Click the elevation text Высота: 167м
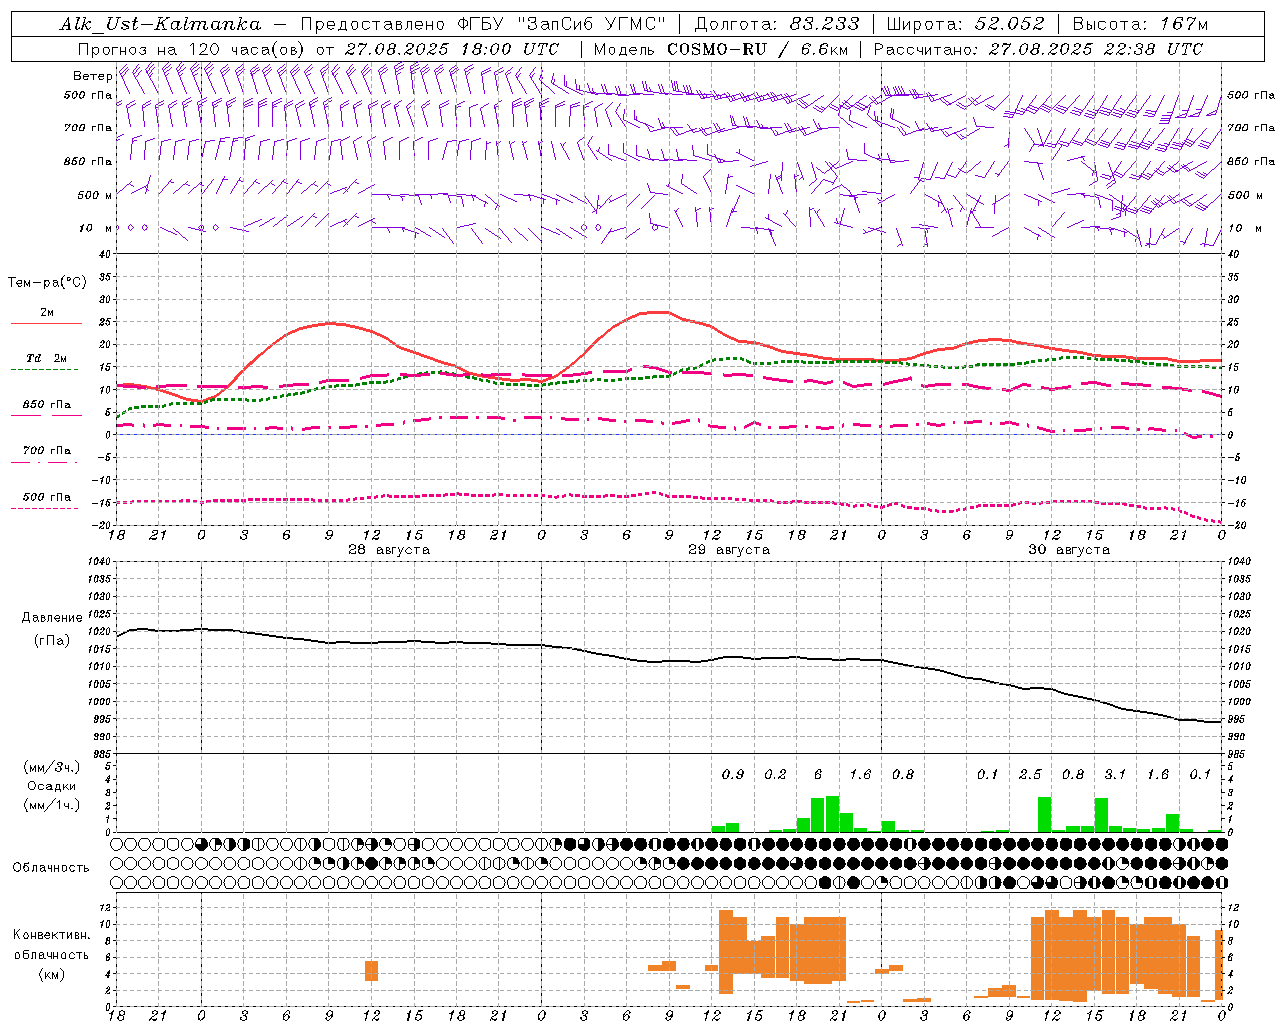The width and height of the screenshot is (1280, 1024). tap(1140, 24)
